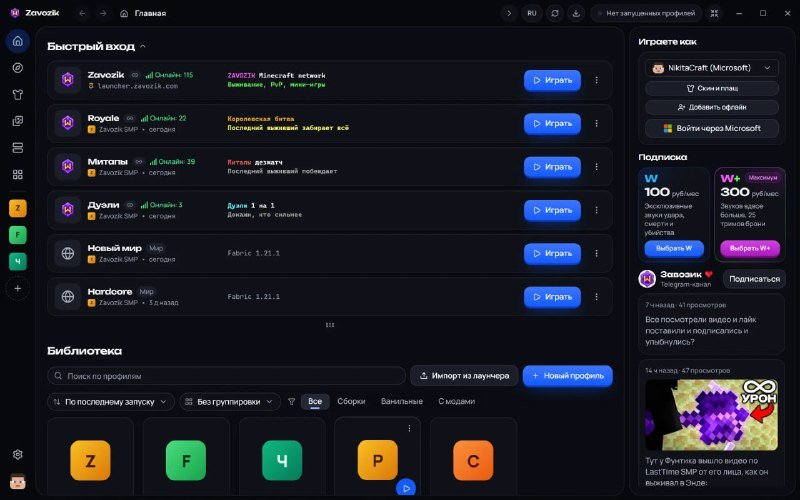The width and height of the screenshot is (800, 500).
Task: Click Войти через Microsoft
Action: (712, 129)
